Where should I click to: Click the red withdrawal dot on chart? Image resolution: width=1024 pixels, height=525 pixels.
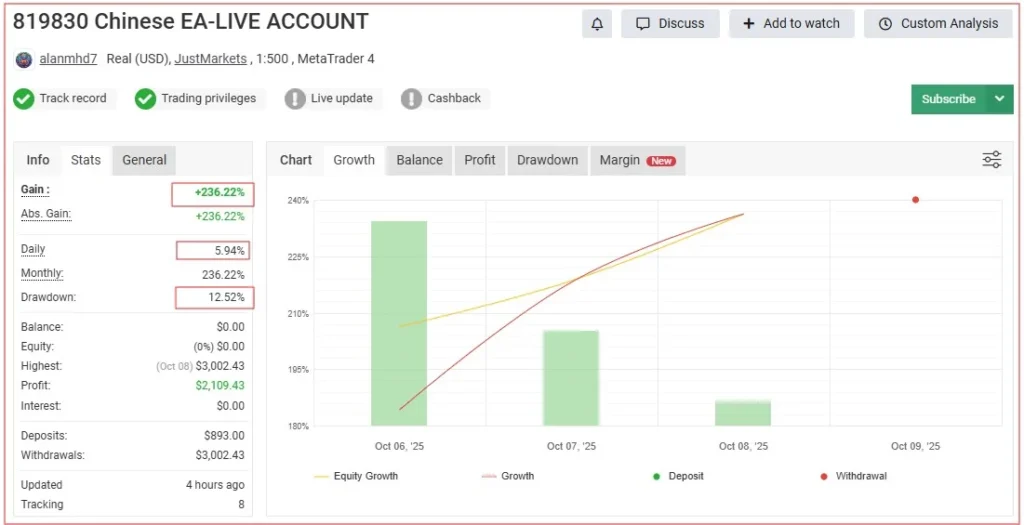(x=916, y=200)
